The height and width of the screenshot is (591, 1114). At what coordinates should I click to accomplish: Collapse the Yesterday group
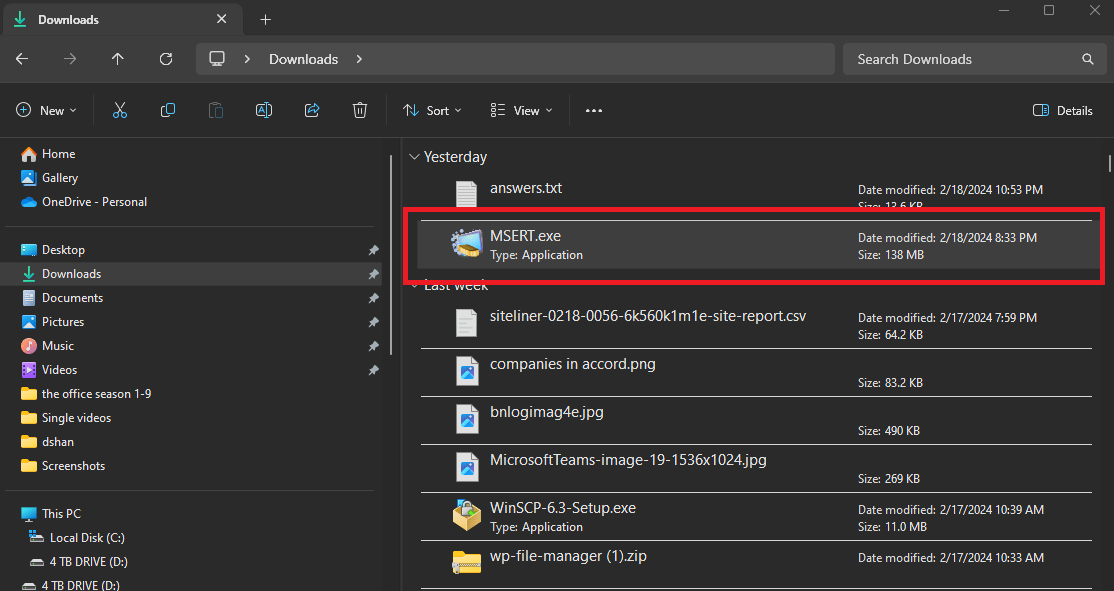point(414,157)
